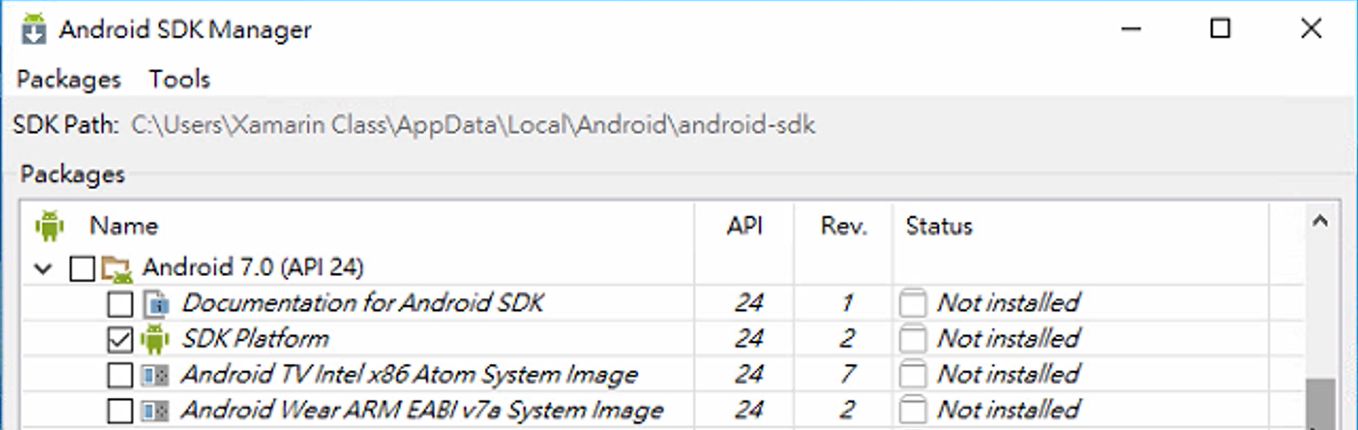Click the Android Wear system image icon

click(x=155, y=411)
